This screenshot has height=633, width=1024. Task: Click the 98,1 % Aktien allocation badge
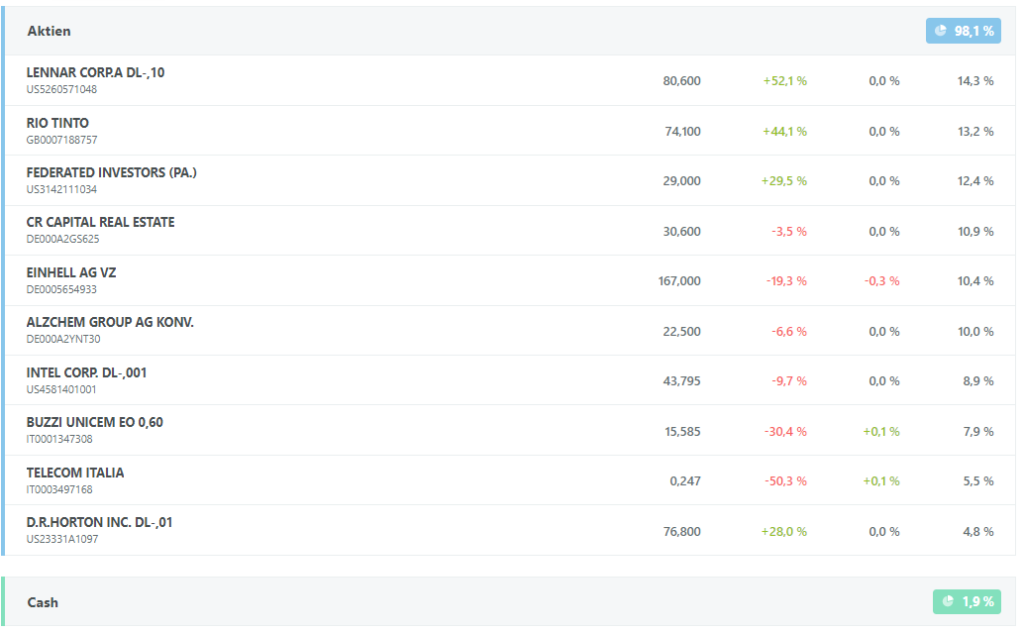963,31
